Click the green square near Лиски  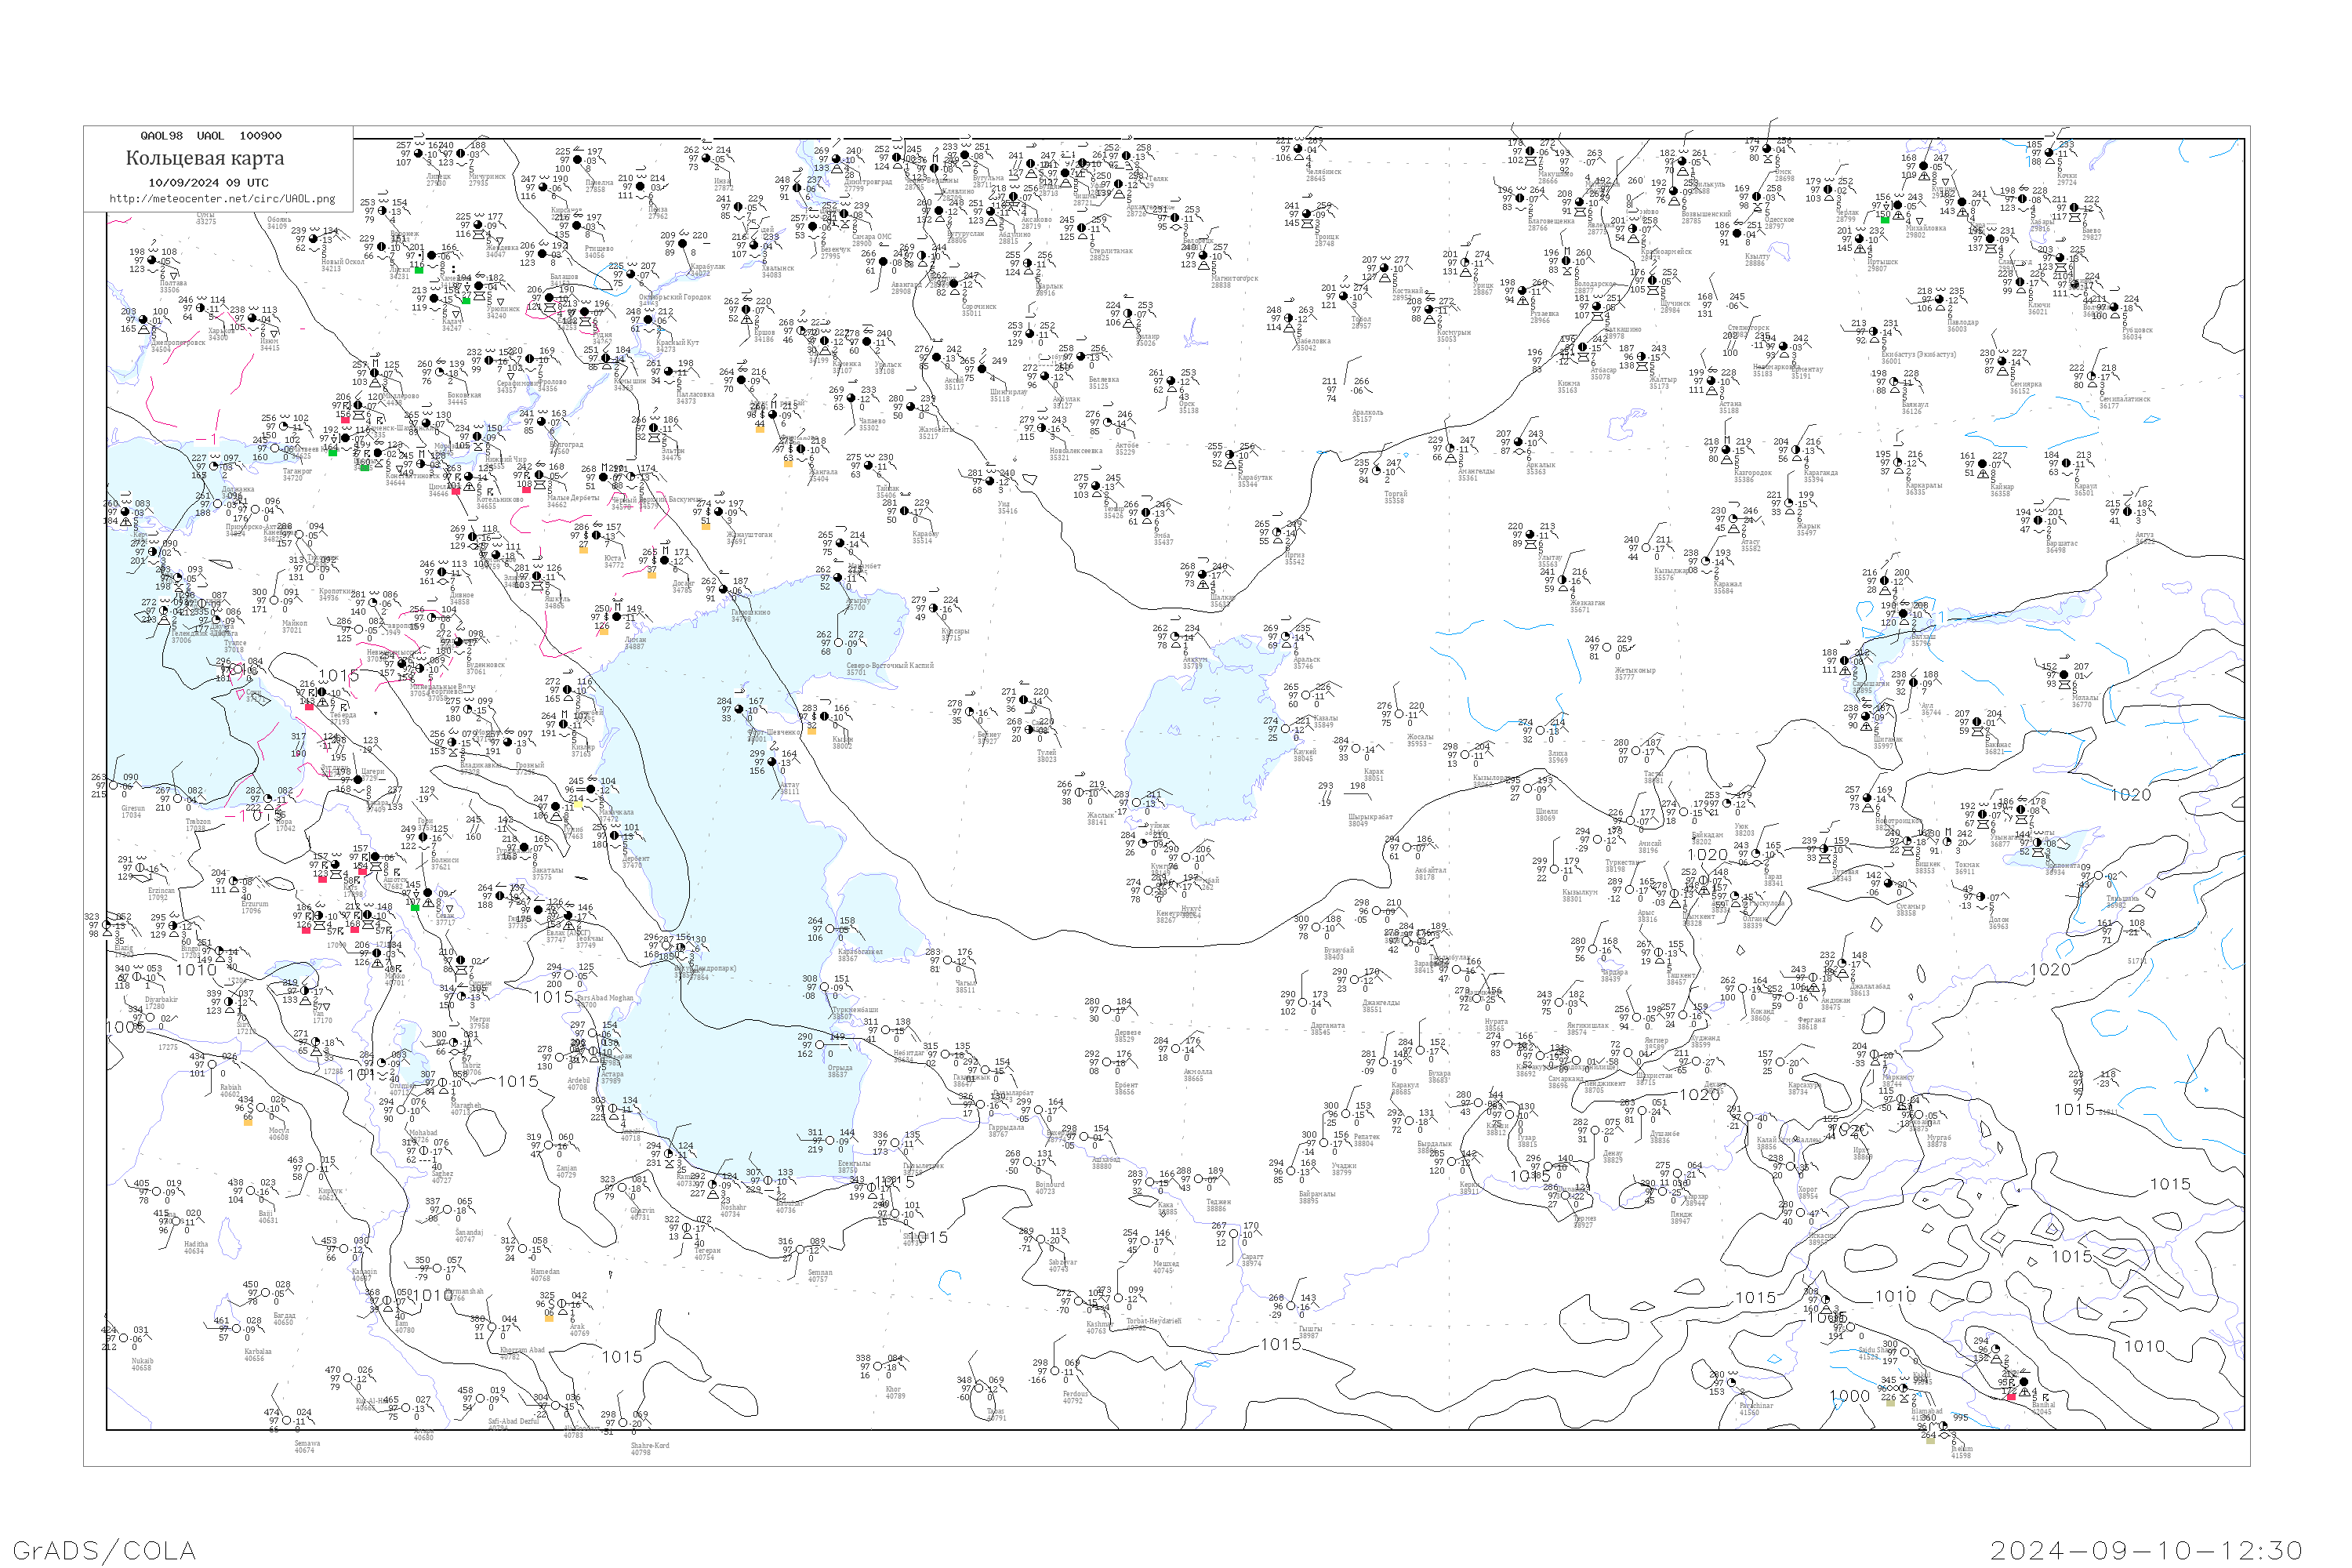419,270
